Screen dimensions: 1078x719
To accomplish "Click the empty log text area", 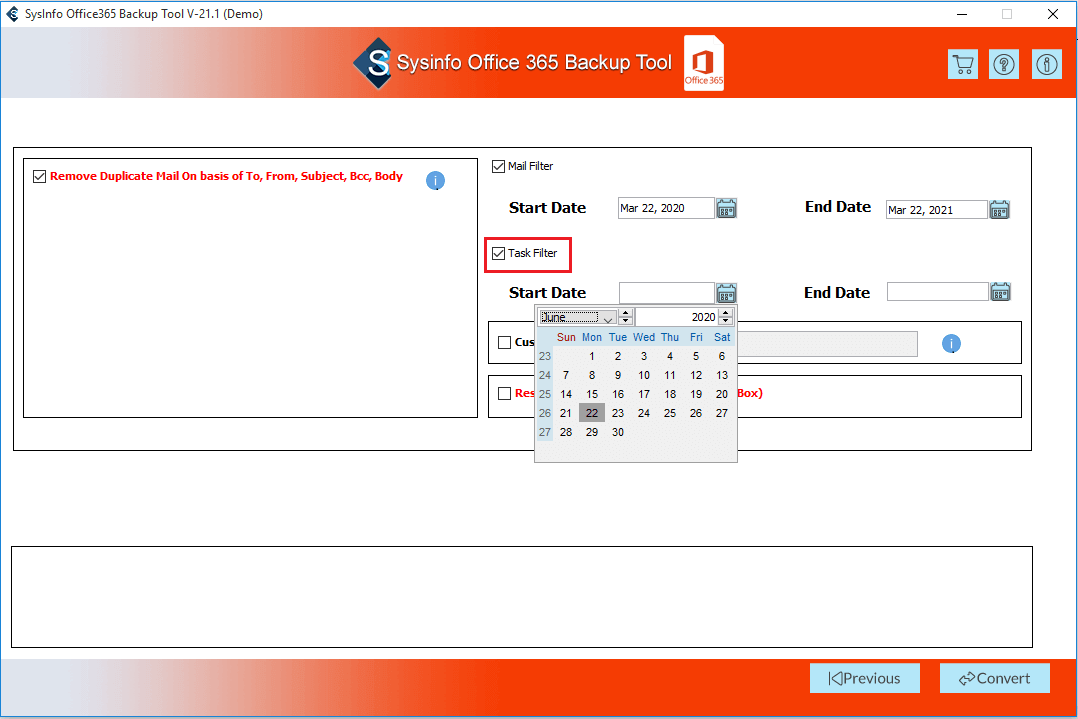I will (522, 597).
